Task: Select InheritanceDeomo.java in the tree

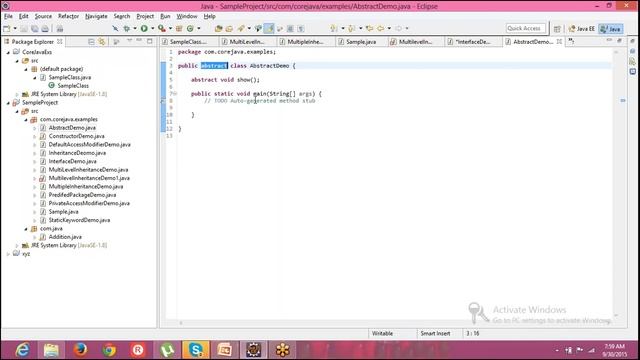Action: click(x=77, y=153)
